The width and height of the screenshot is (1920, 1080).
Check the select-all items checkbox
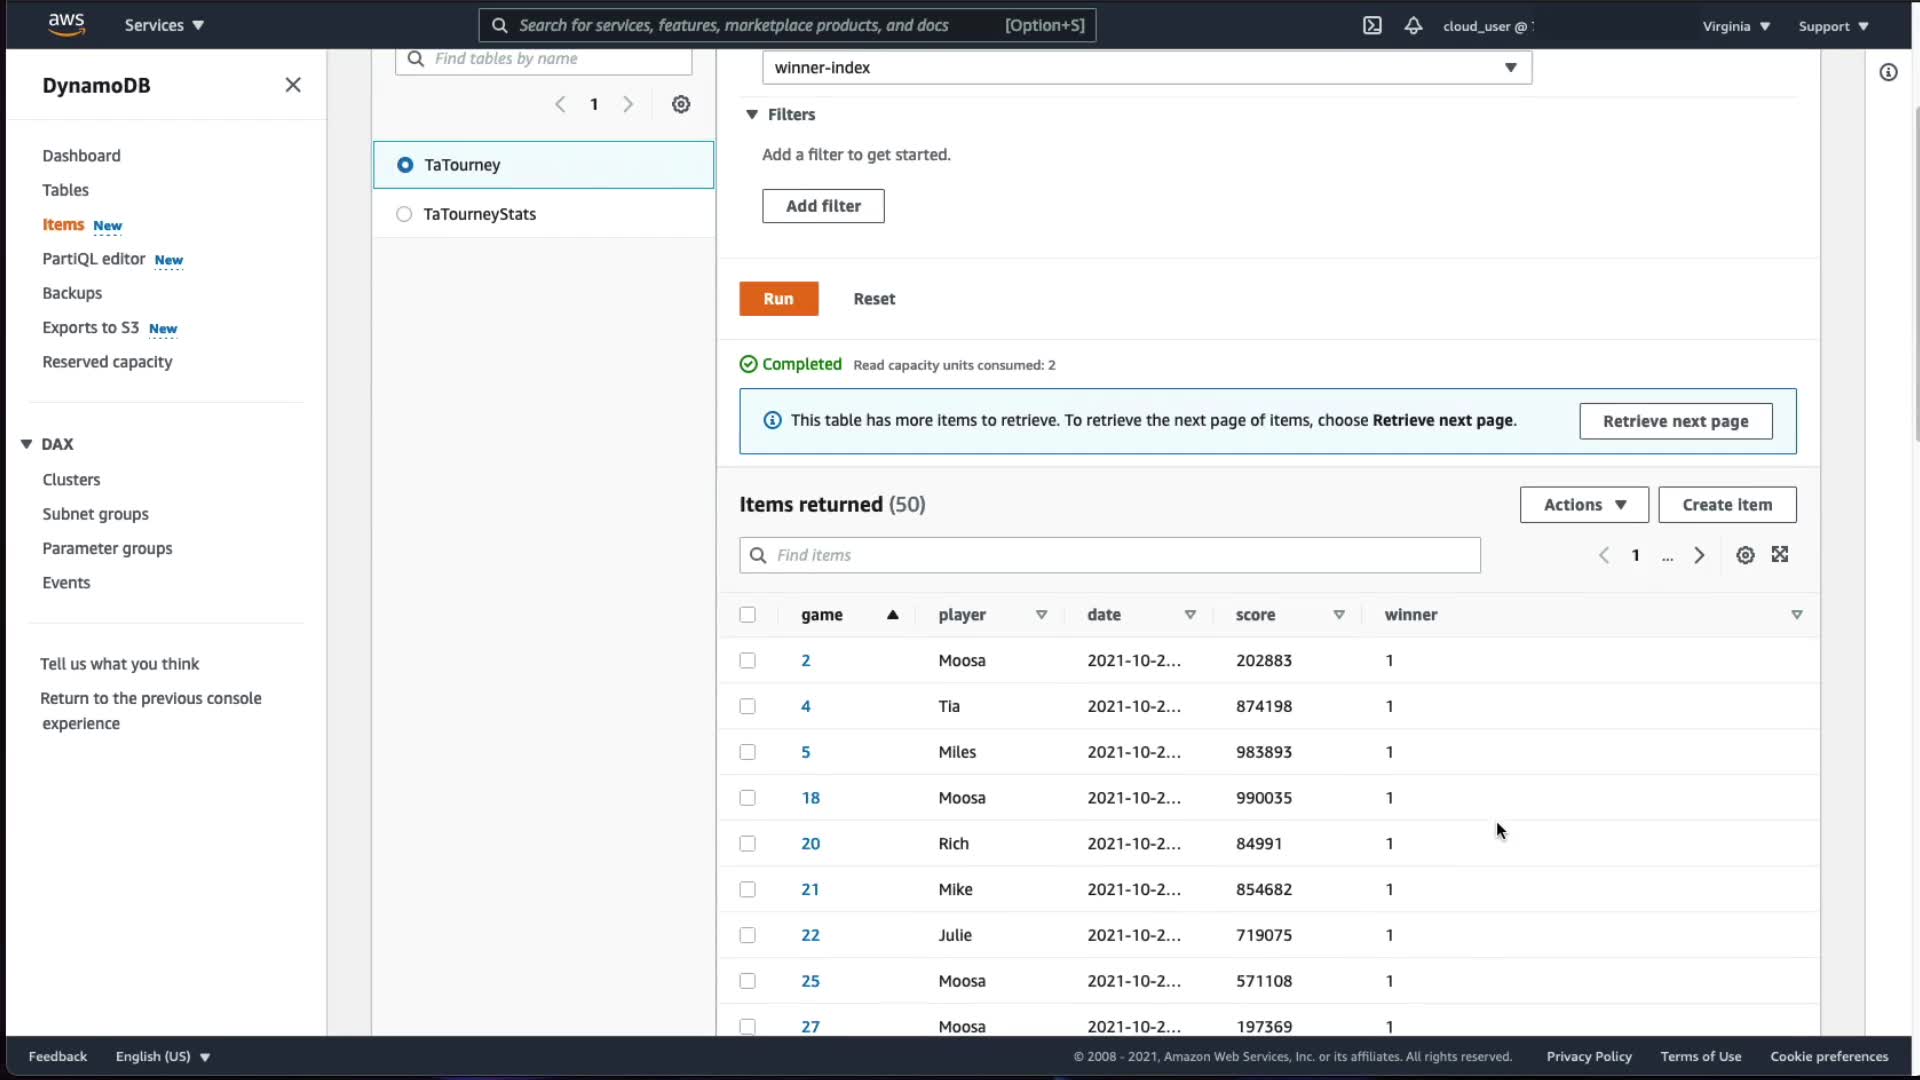tap(747, 615)
